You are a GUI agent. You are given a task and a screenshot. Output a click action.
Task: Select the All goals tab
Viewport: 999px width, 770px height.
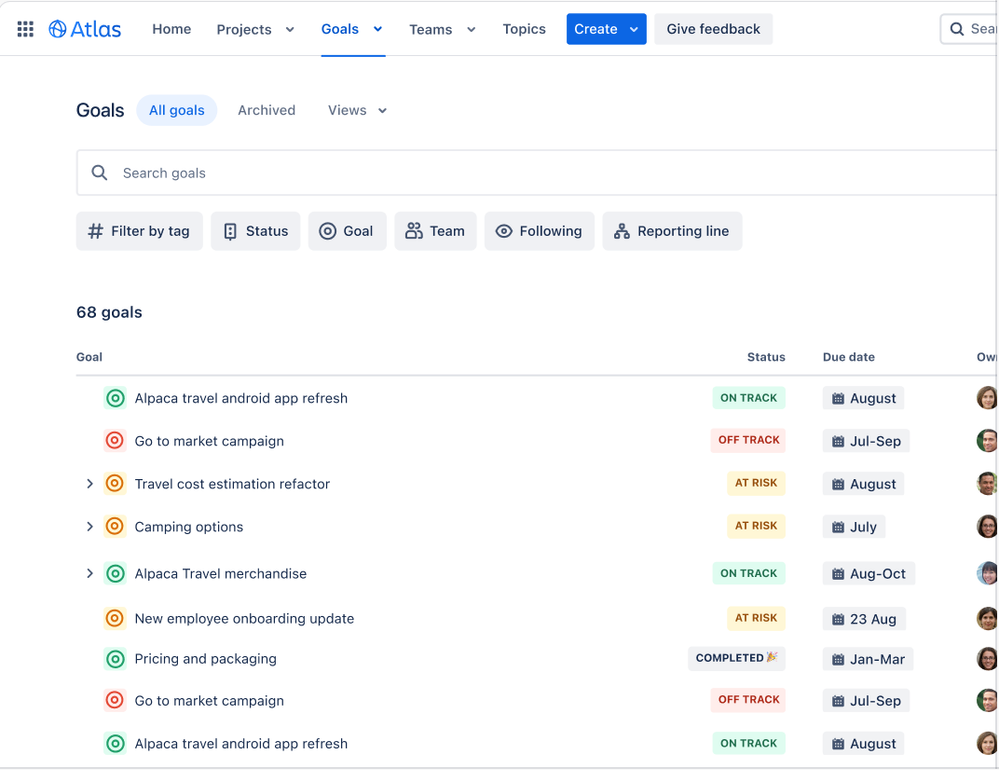click(x=176, y=110)
